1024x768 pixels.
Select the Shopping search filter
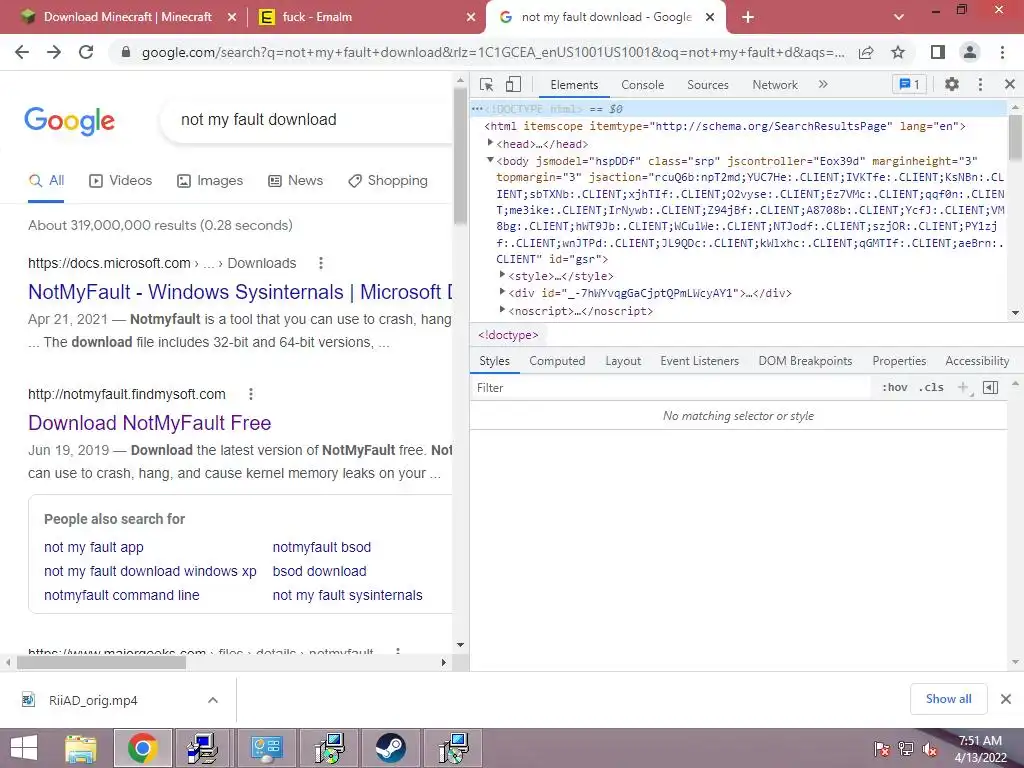click(388, 181)
